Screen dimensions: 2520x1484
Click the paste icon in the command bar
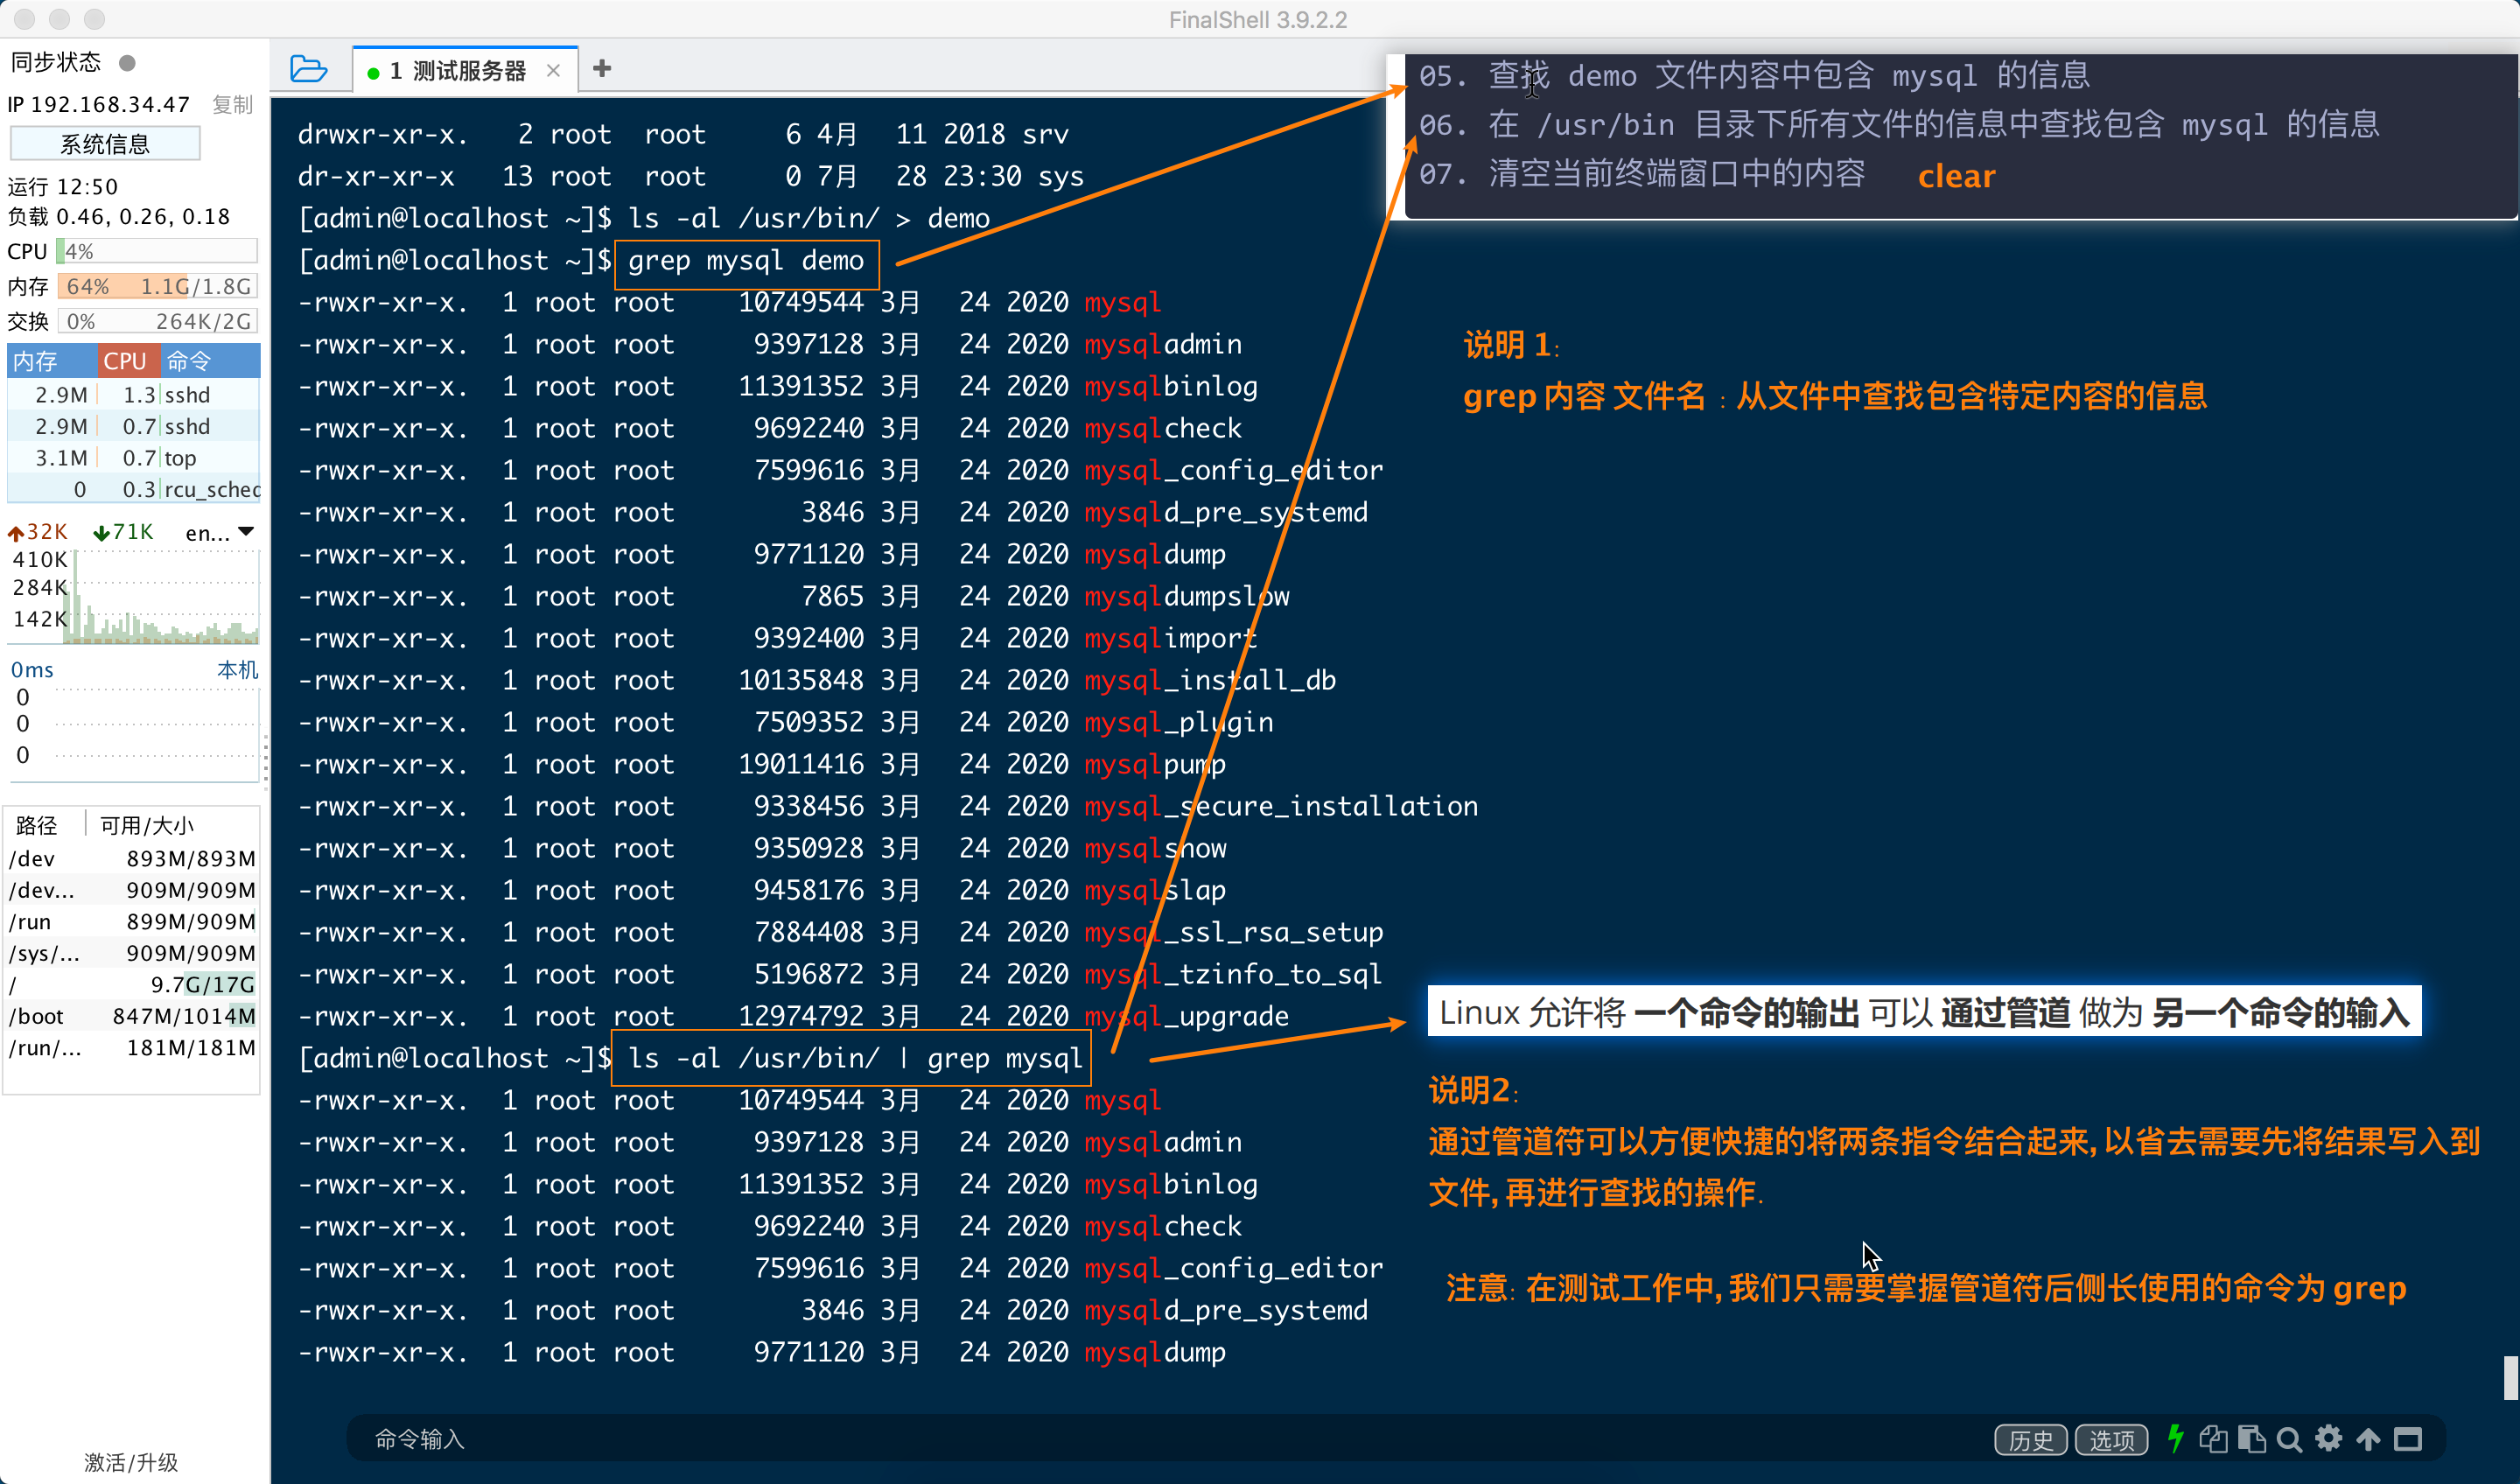coord(2251,1439)
